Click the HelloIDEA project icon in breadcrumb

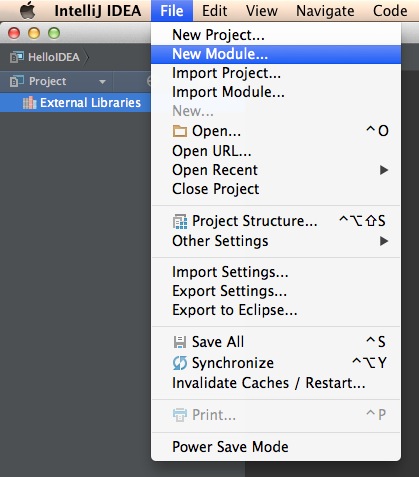coord(17,57)
